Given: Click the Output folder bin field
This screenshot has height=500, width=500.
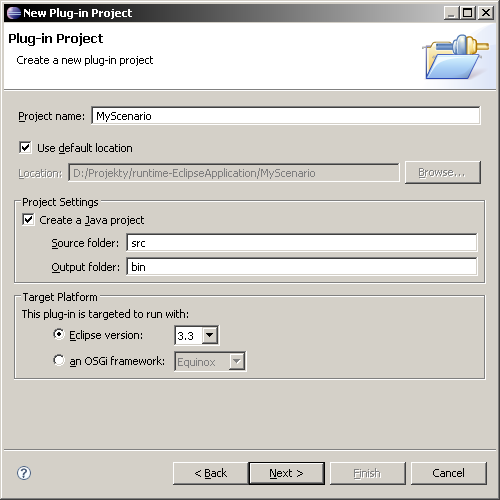Looking at the screenshot, I should tap(302, 267).
